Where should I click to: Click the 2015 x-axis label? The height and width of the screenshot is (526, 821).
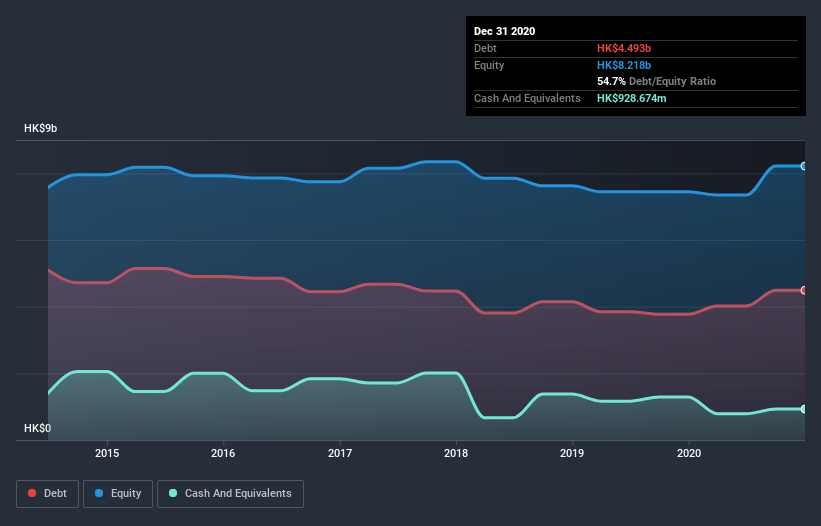(107, 453)
